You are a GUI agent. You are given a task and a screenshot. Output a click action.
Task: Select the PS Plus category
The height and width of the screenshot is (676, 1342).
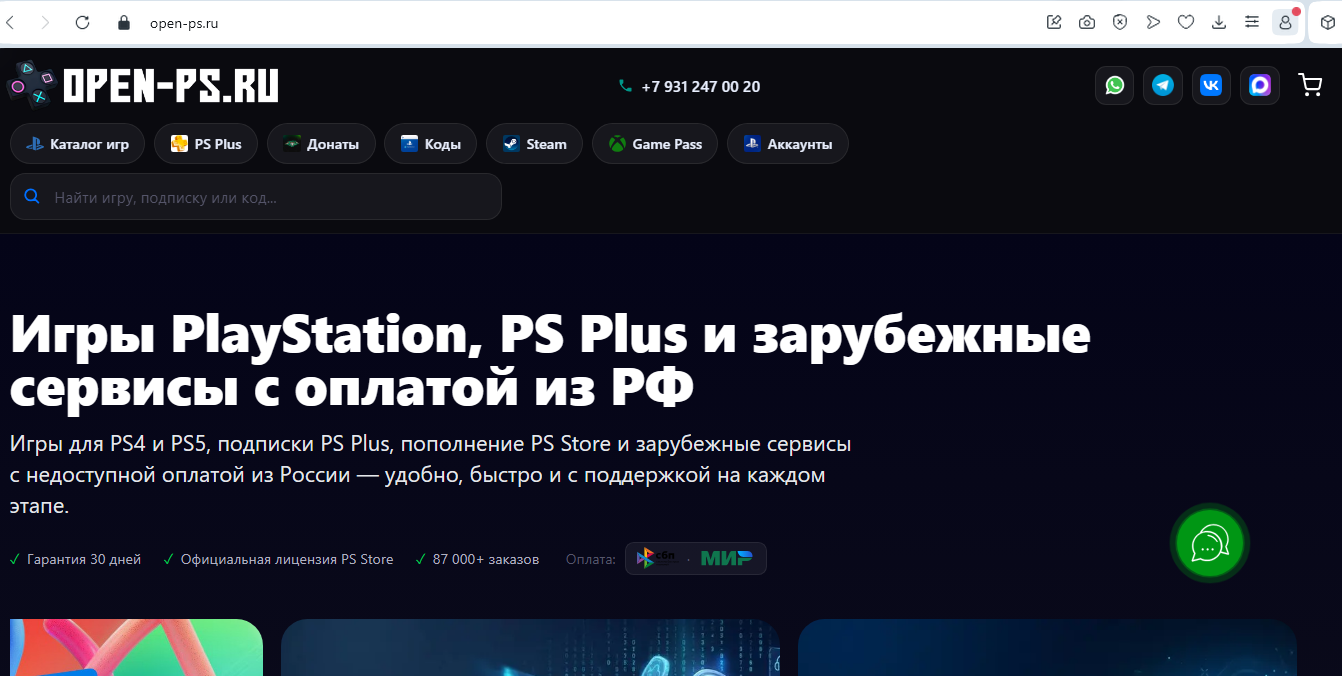click(206, 144)
